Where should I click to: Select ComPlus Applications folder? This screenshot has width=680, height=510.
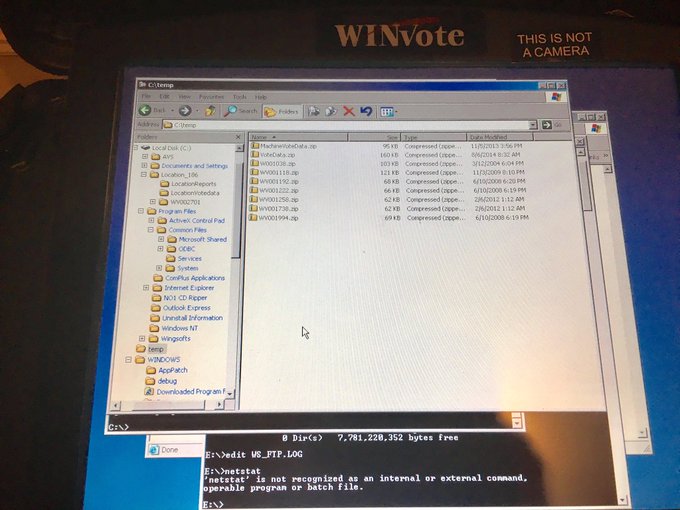(x=189, y=278)
